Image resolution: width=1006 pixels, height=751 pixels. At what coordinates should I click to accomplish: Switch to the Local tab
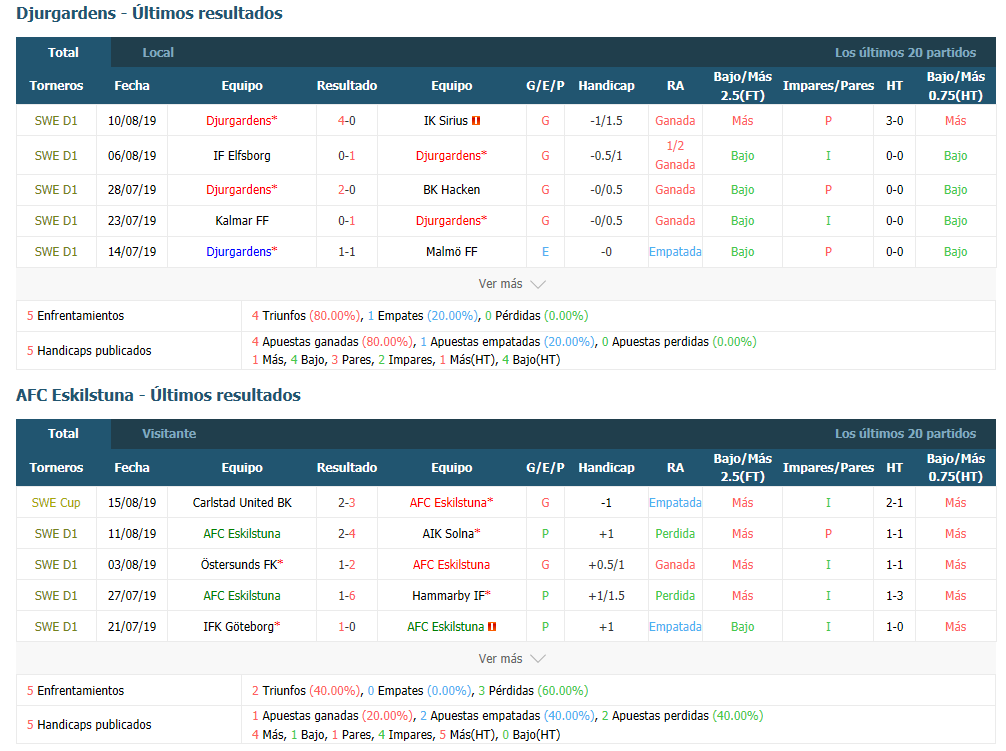158,53
